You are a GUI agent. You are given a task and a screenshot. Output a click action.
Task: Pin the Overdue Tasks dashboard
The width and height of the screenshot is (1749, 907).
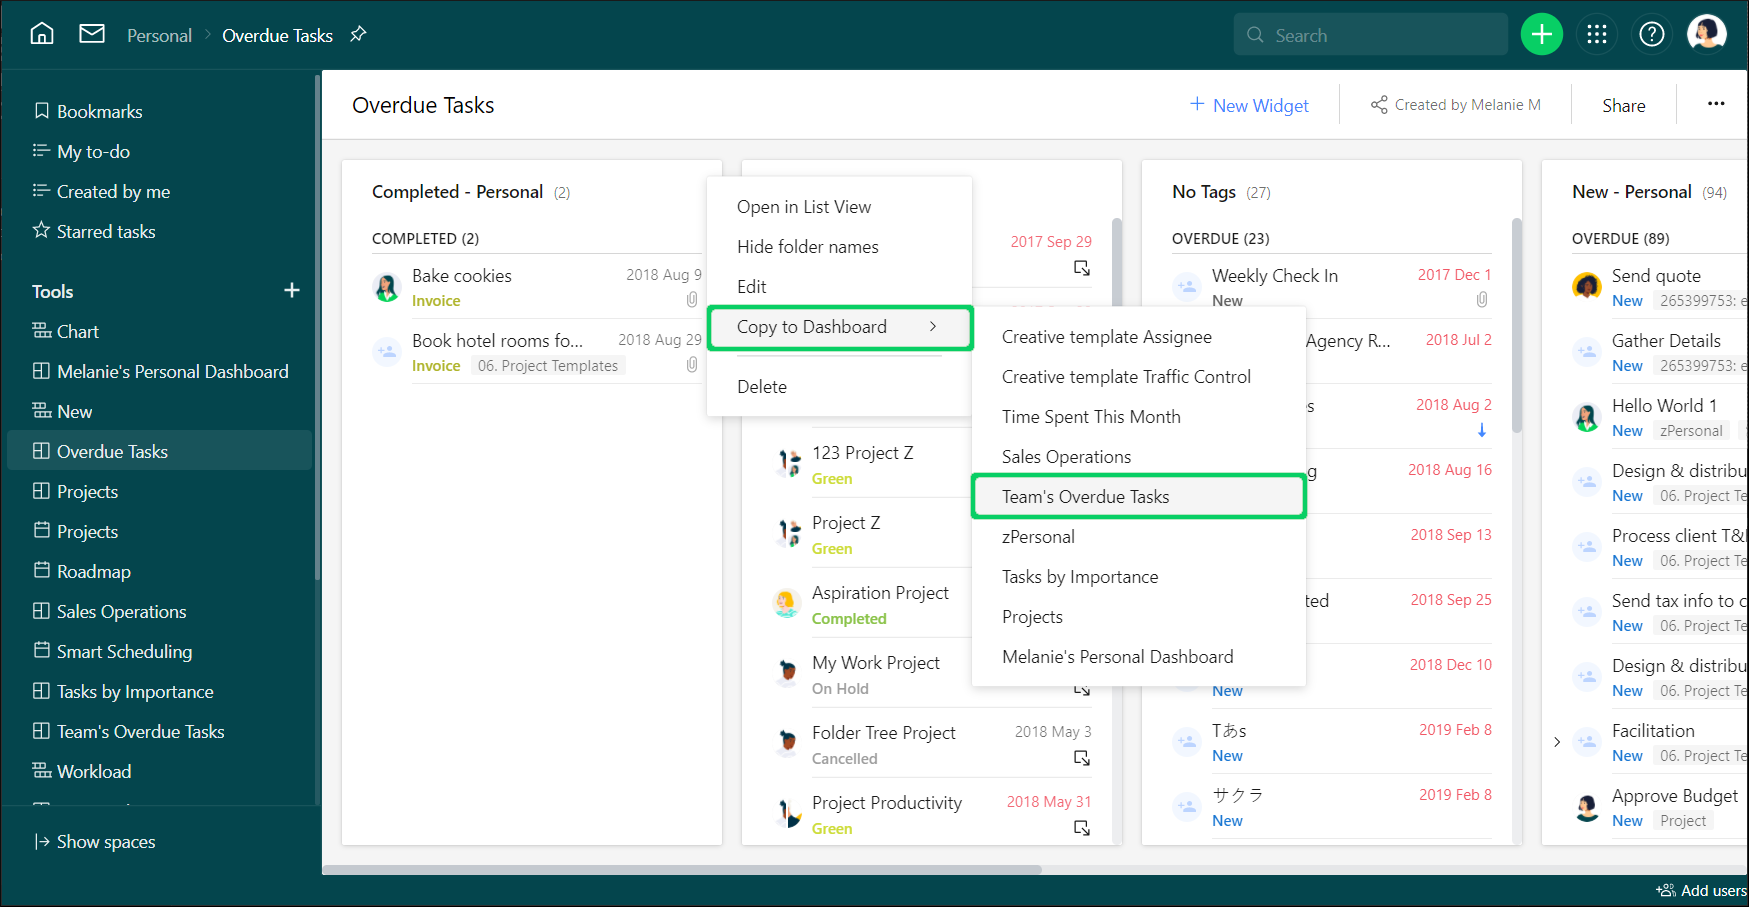358,35
